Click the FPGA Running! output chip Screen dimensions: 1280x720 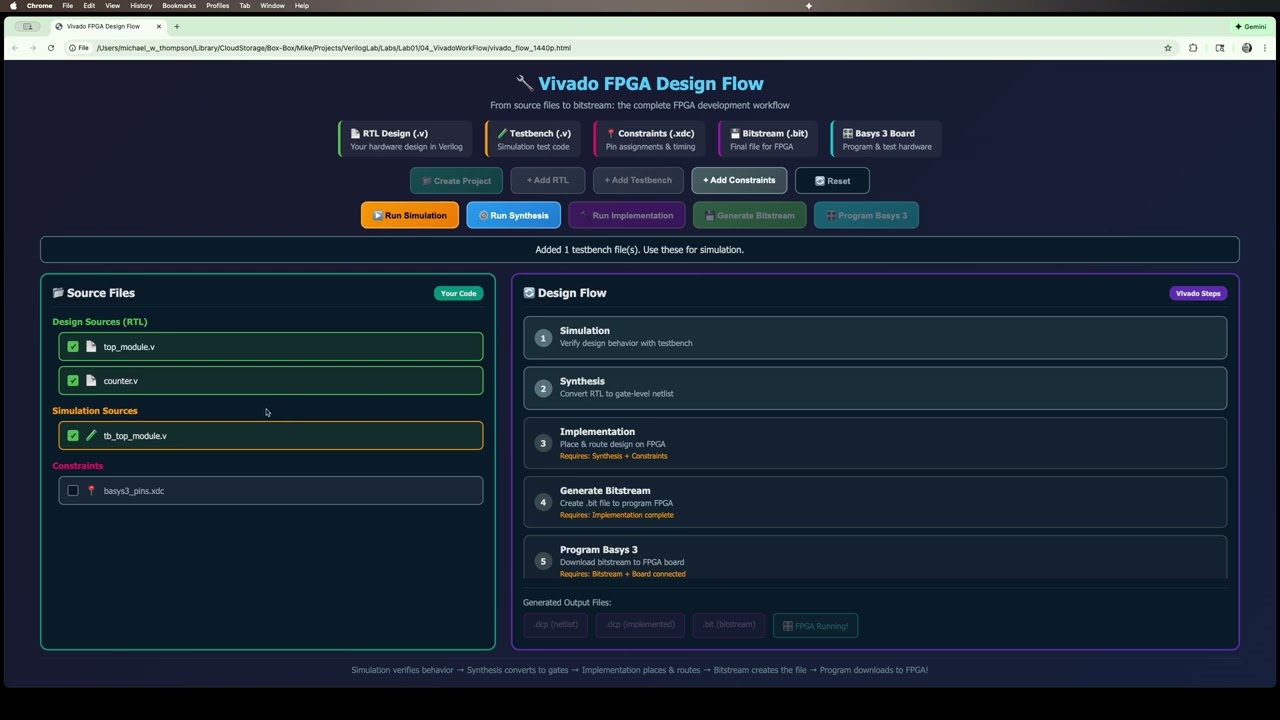(815, 626)
